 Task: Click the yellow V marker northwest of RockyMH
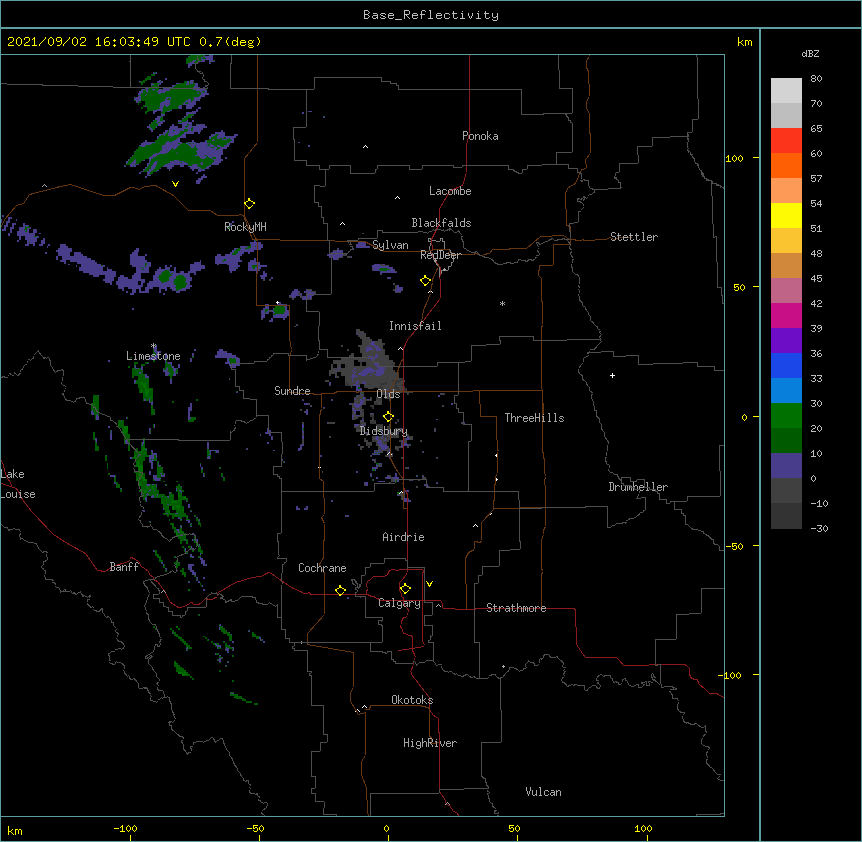[x=175, y=184]
